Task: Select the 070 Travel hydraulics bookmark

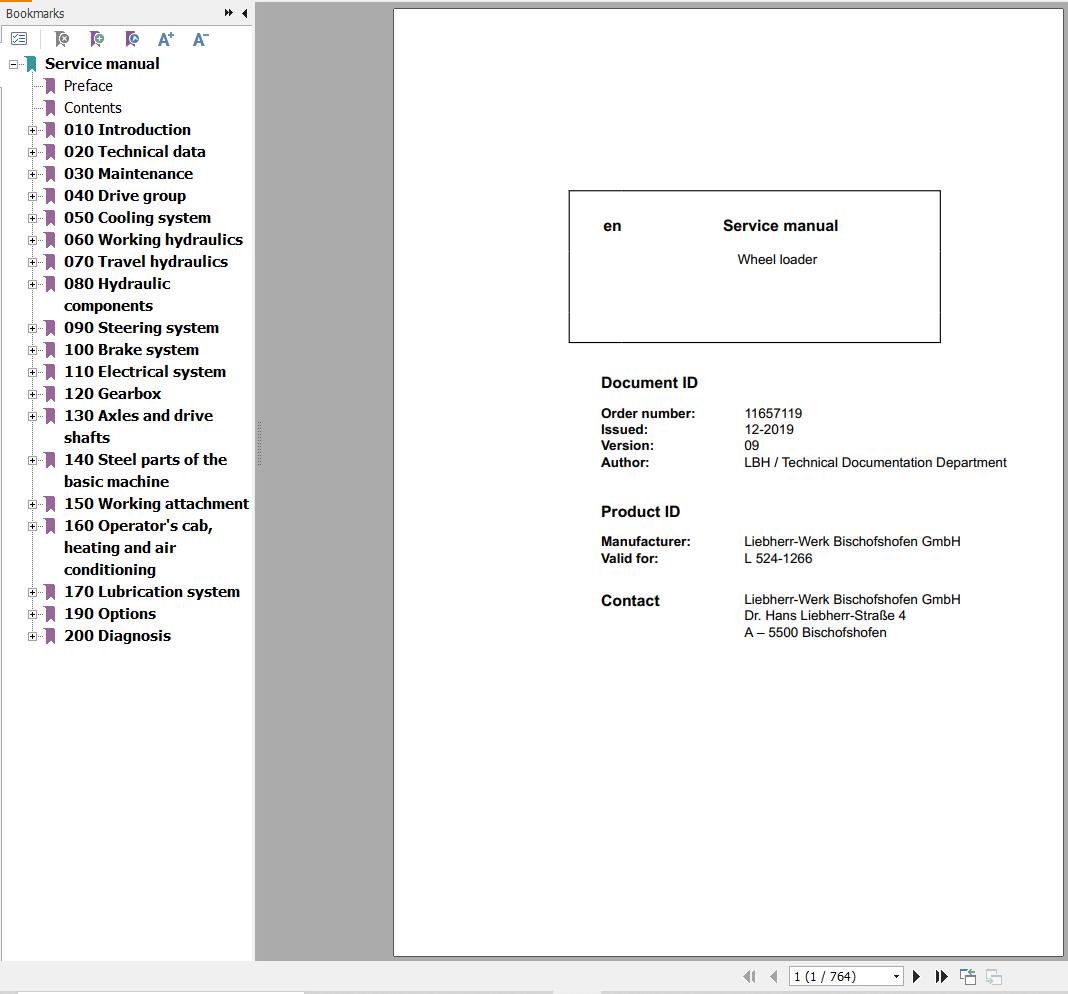Action: (x=146, y=262)
